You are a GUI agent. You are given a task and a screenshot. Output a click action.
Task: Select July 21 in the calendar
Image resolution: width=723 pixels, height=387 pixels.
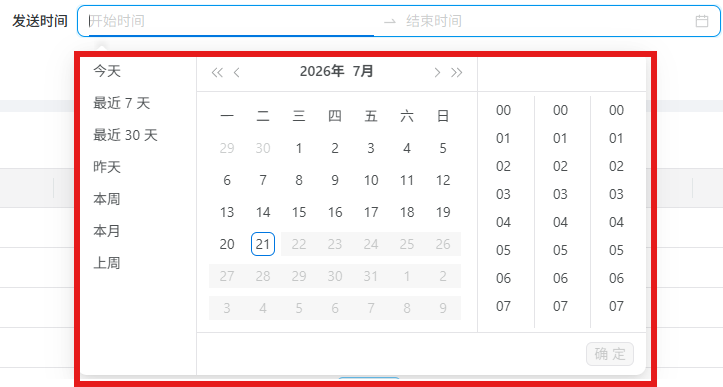[x=263, y=244]
